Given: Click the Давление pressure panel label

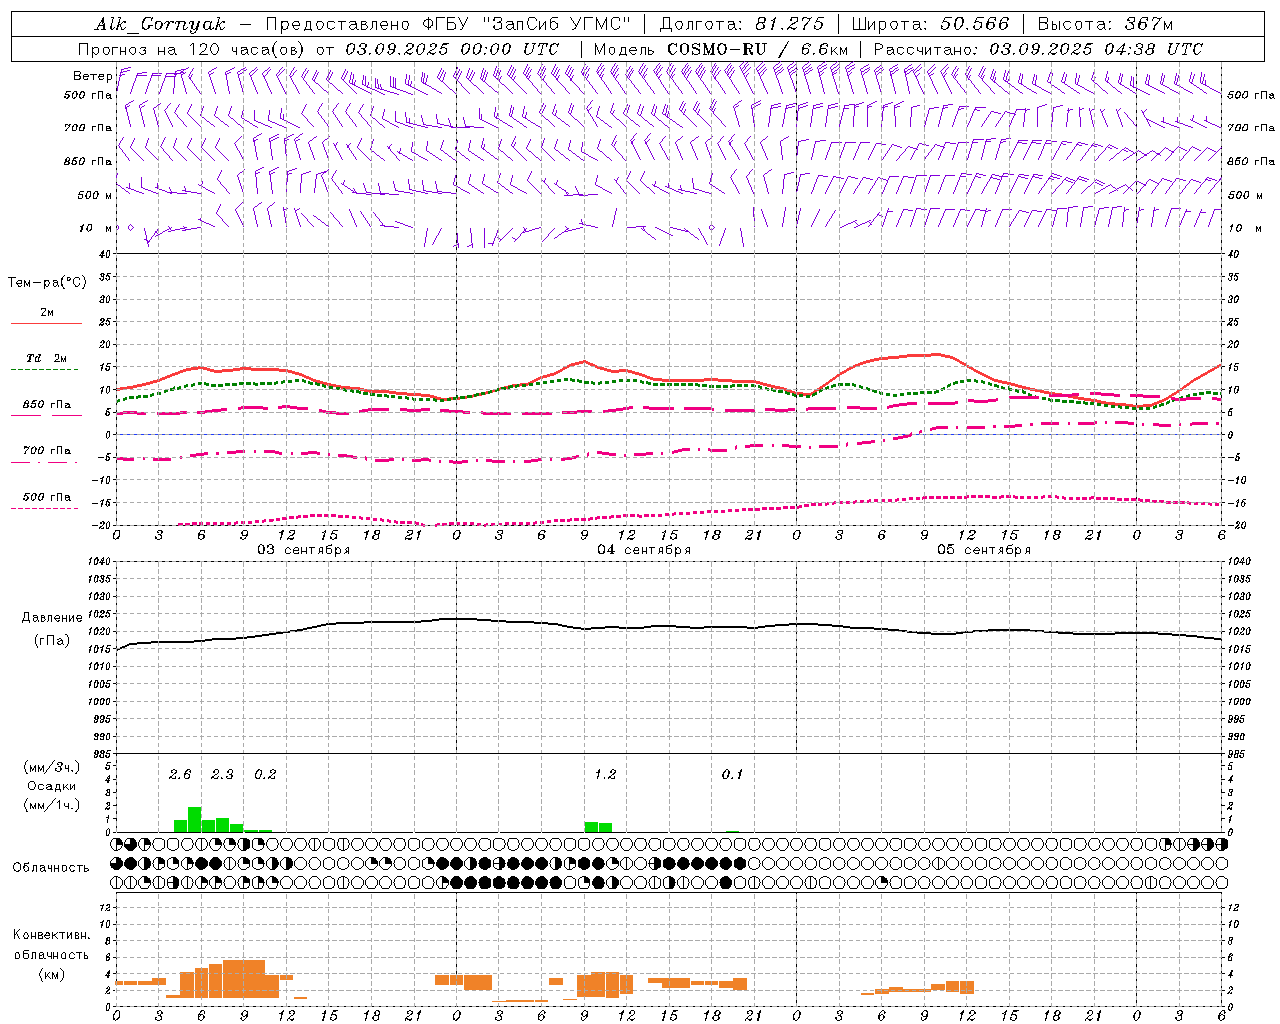Looking at the screenshot, I should tap(52, 618).
